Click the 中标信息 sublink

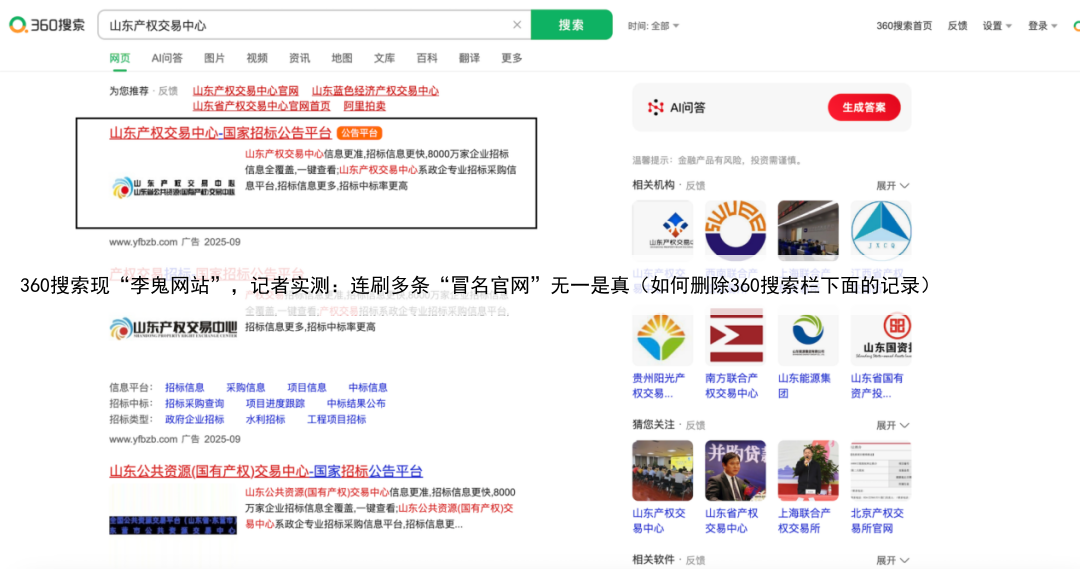coord(368,388)
